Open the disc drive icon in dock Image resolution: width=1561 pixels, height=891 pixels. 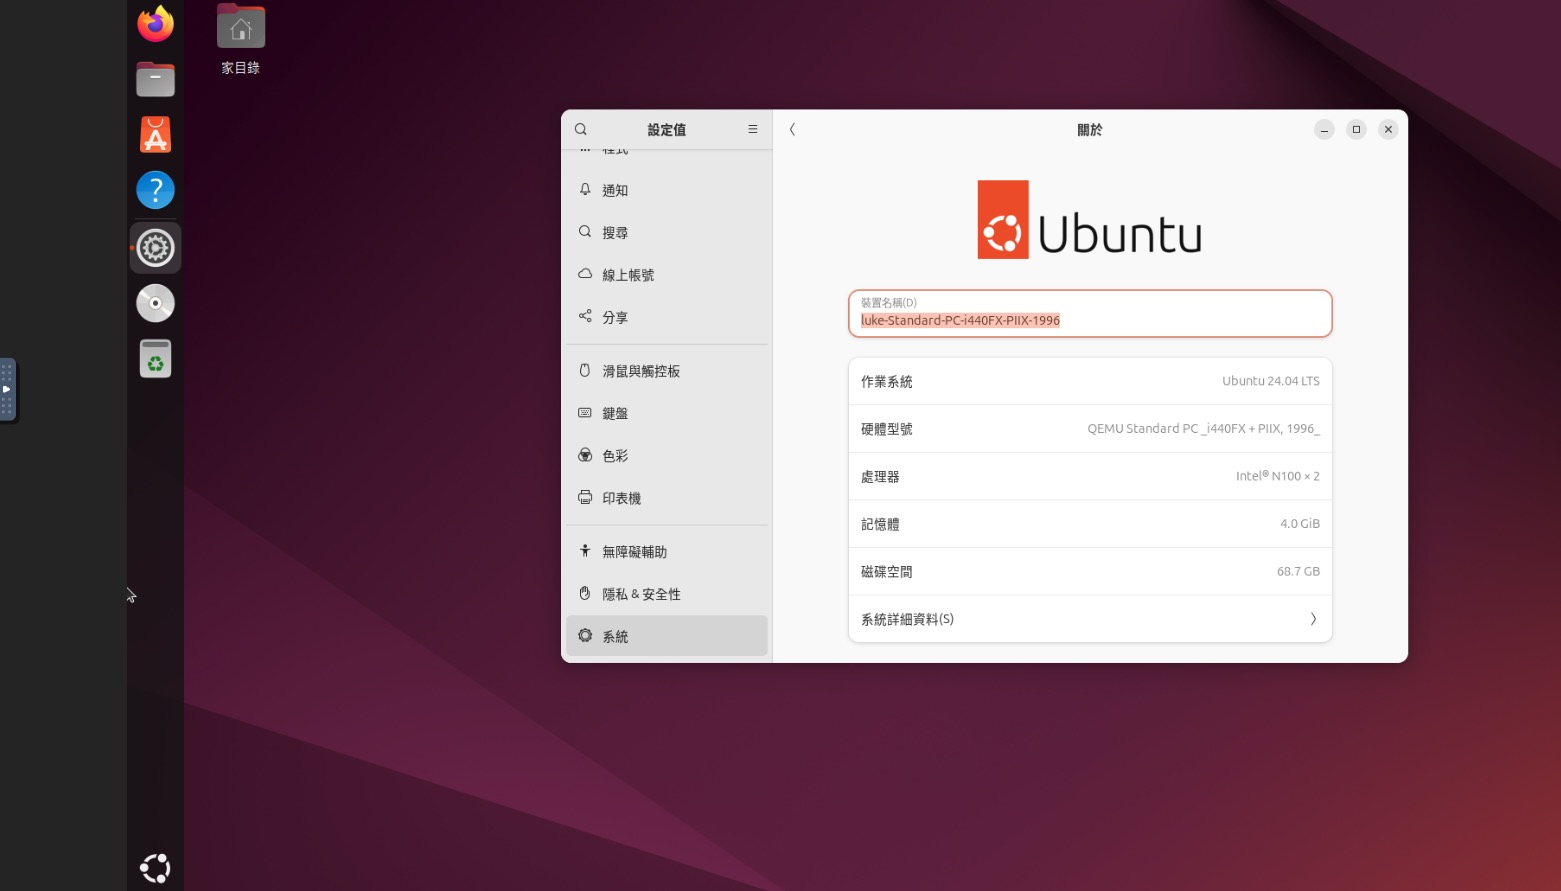(x=155, y=303)
